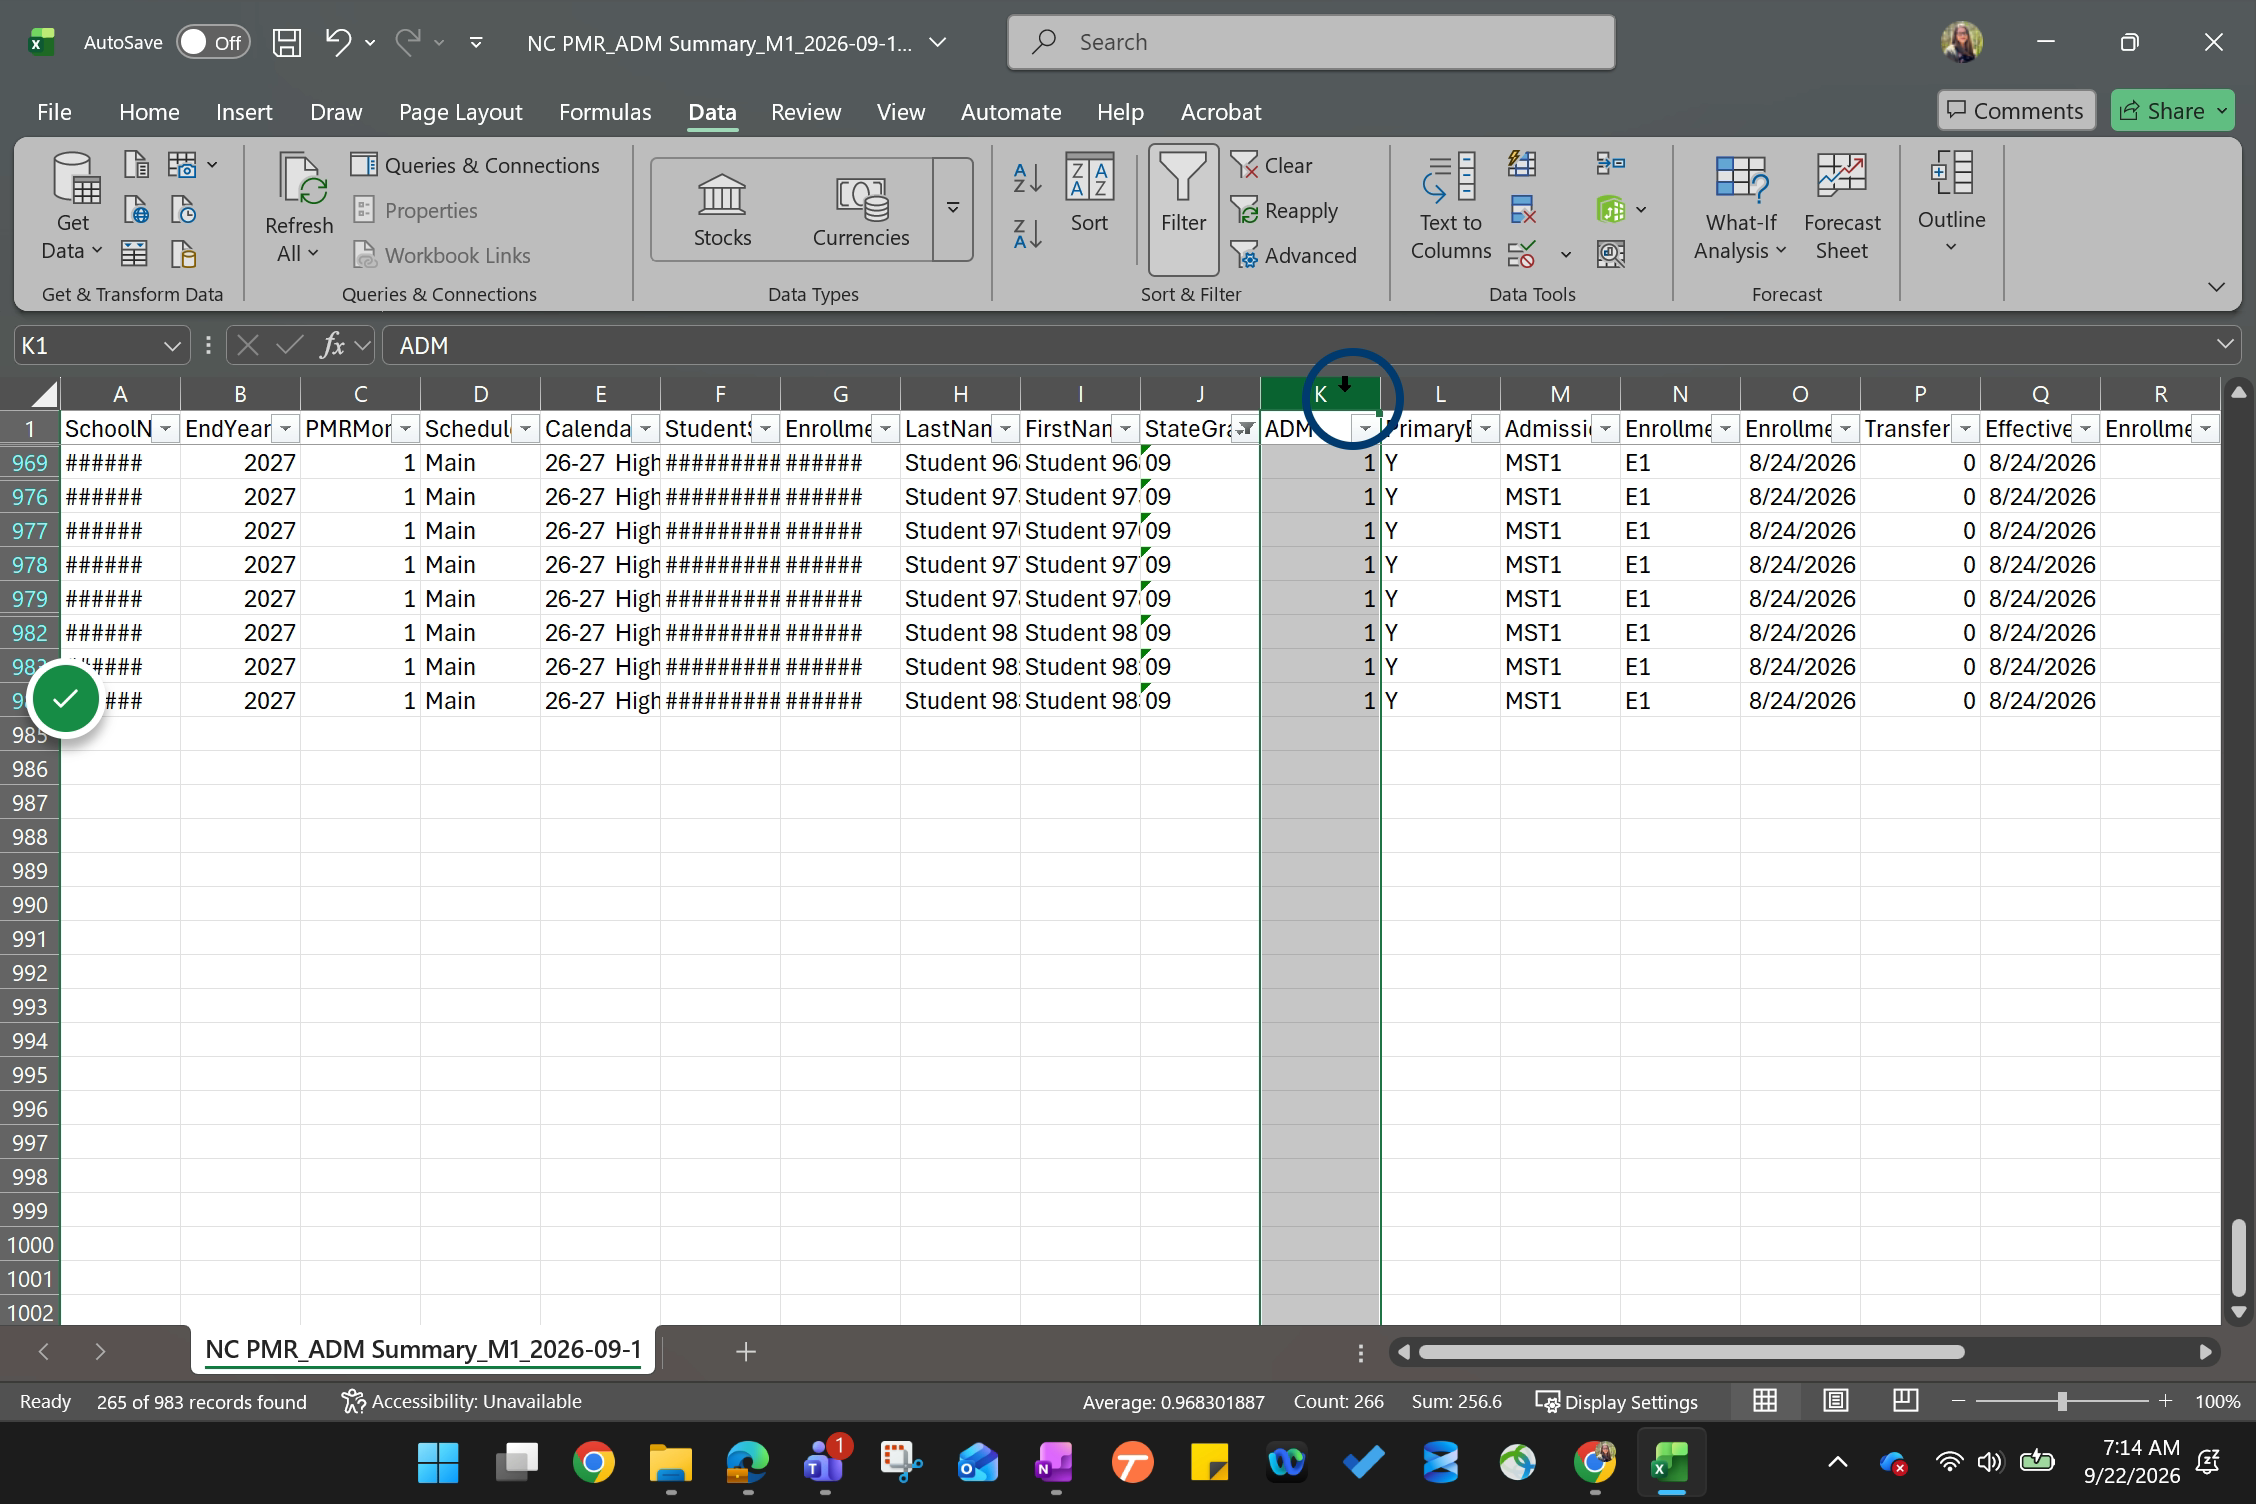
Task: Click the Windows Start button
Action: pyautogui.click(x=438, y=1463)
